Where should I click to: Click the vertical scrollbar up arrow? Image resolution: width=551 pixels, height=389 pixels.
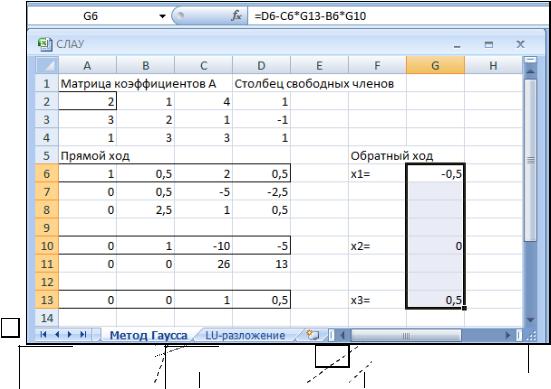[530, 72]
